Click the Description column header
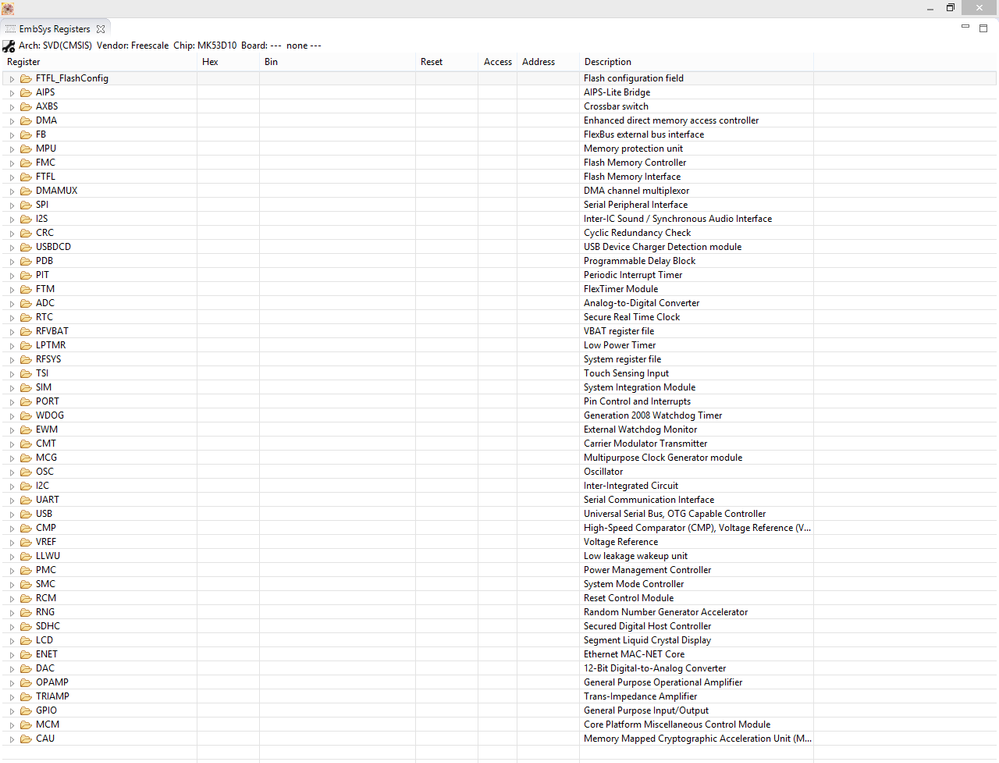The width and height of the screenshot is (999, 763). pos(696,62)
